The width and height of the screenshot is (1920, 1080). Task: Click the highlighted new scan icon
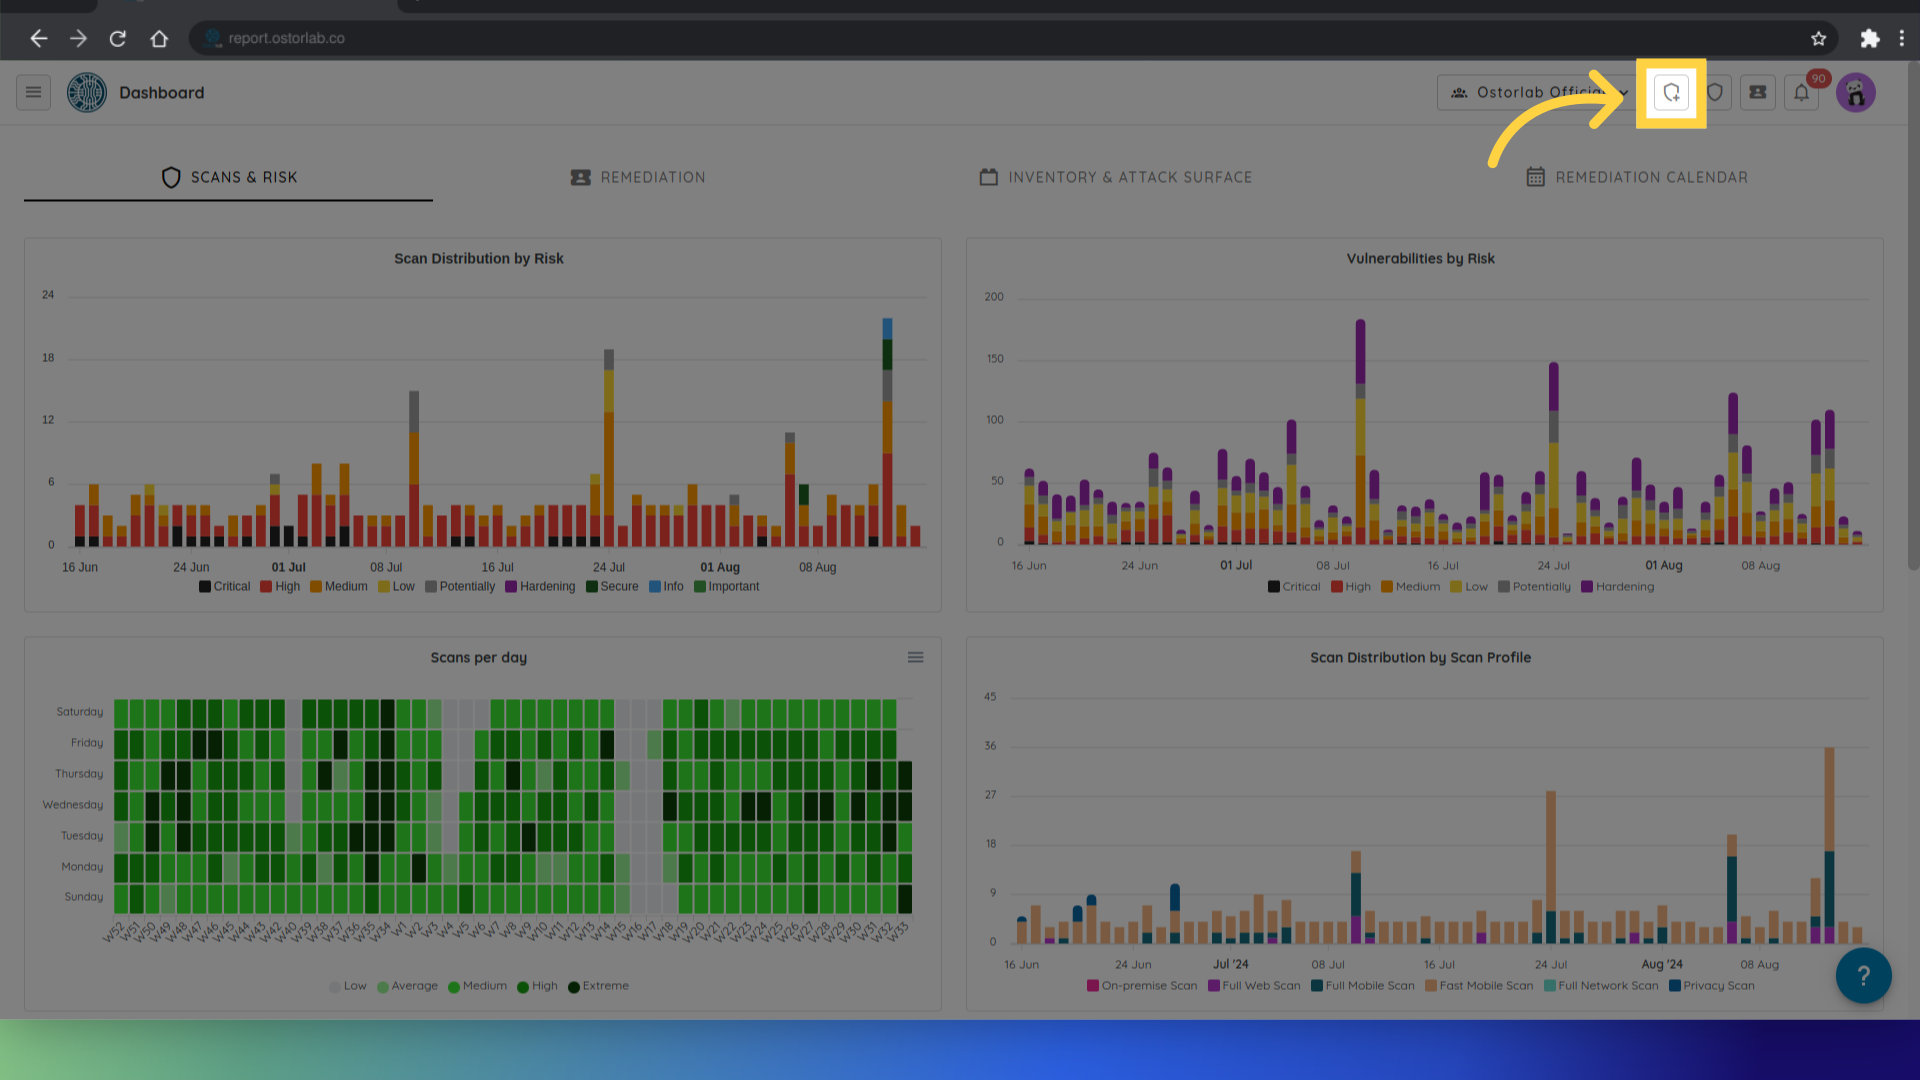pyautogui.click(x=1671, y=93)
